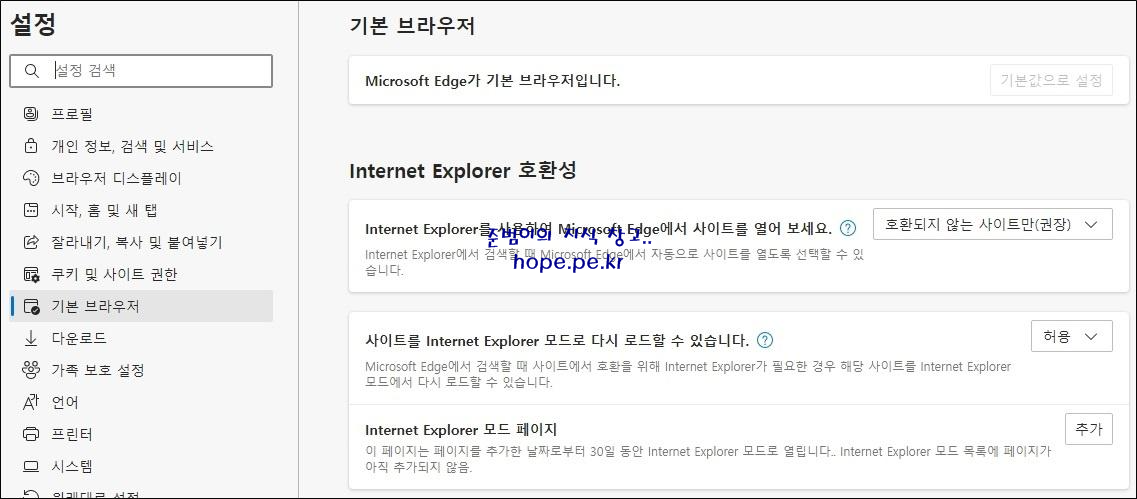Screen dimensions: 1137x499
Task: Click the search magnifier icon in settings
Action: coord(31,71)
